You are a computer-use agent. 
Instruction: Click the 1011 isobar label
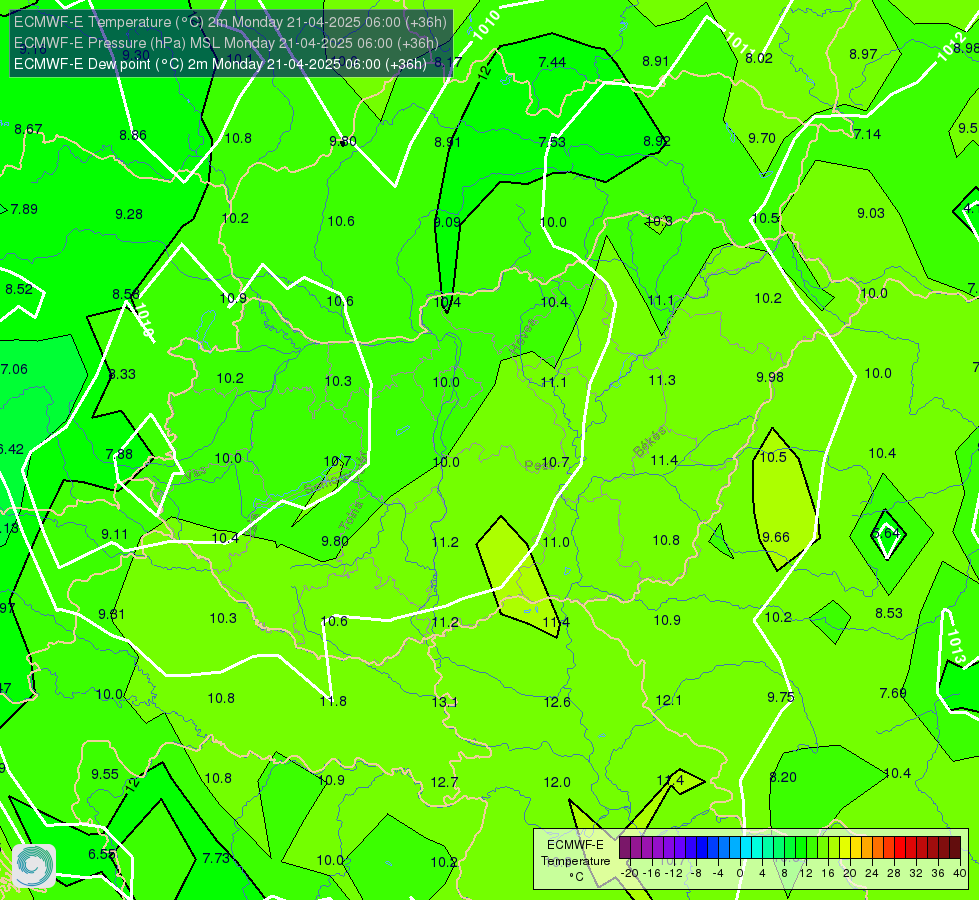click(x=740, y=44)
